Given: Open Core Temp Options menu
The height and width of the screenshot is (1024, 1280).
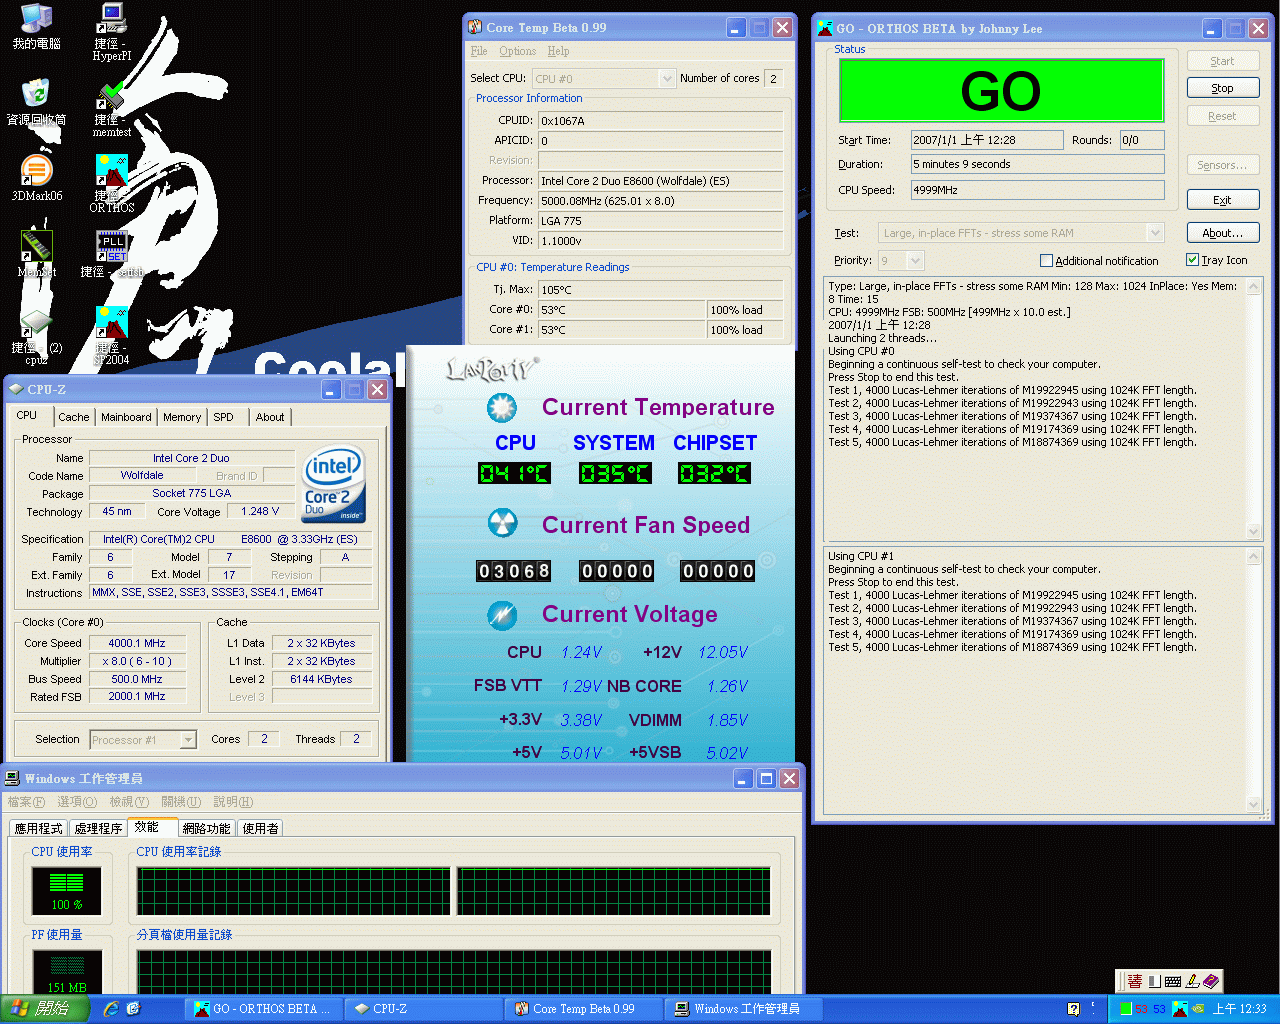Looking at the screenshot, I should (517, 51).
